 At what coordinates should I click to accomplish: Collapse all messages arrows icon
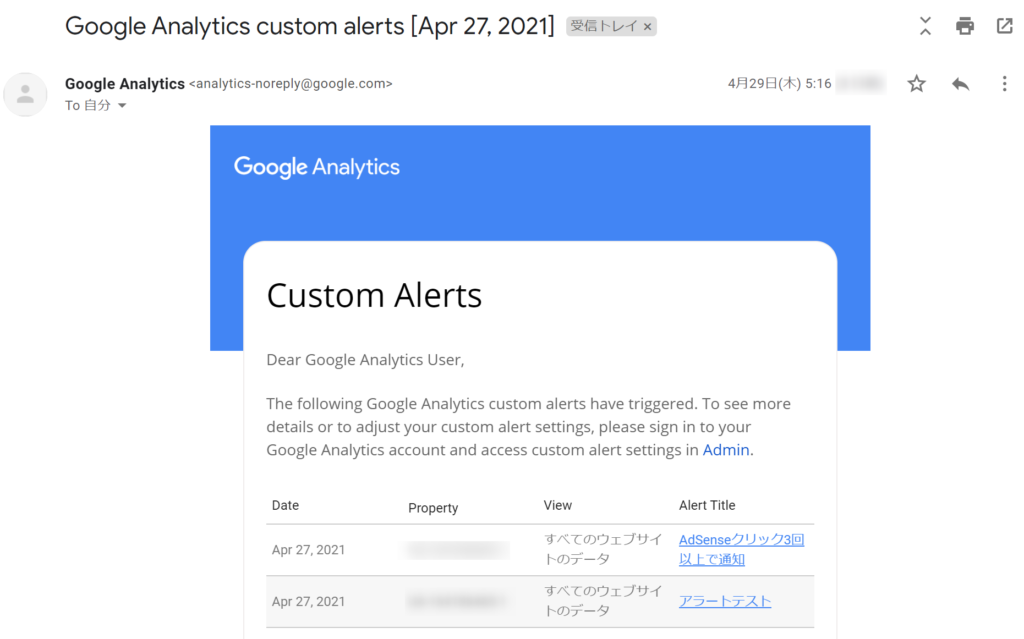click(925, 26)
